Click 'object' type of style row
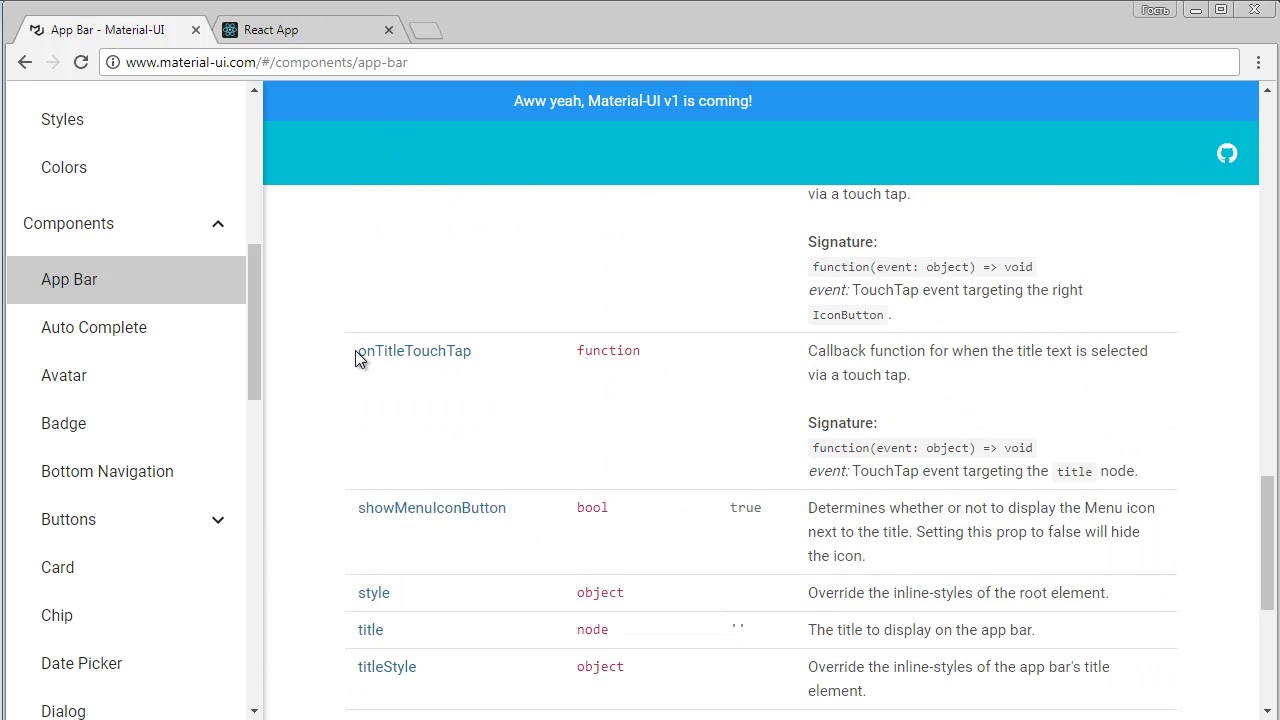1280x720 pixels. point(600,593)
